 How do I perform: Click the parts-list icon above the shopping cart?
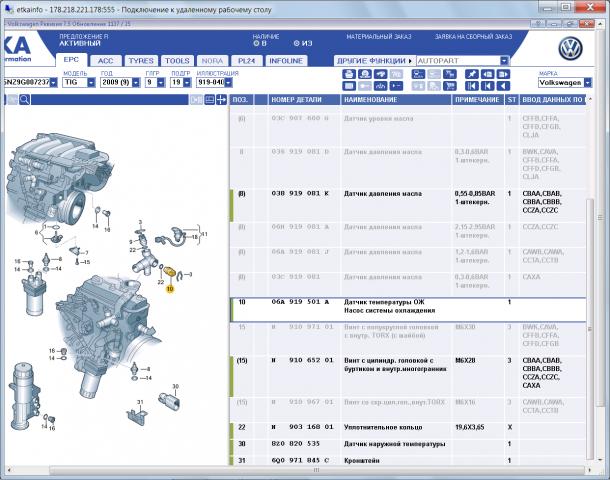coord(449,74)
